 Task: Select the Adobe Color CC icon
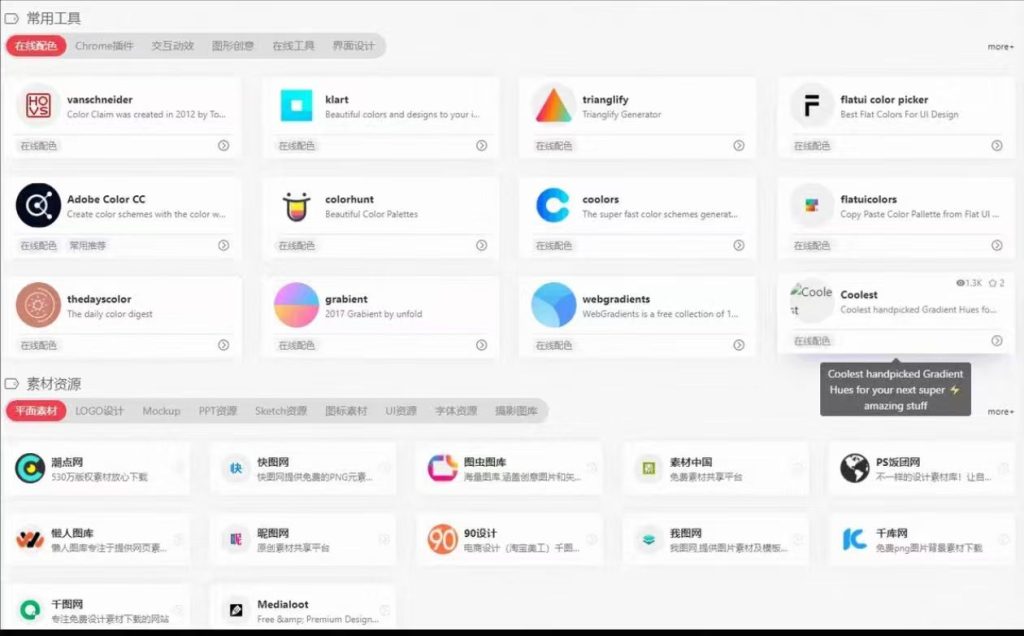pos(38,206)
